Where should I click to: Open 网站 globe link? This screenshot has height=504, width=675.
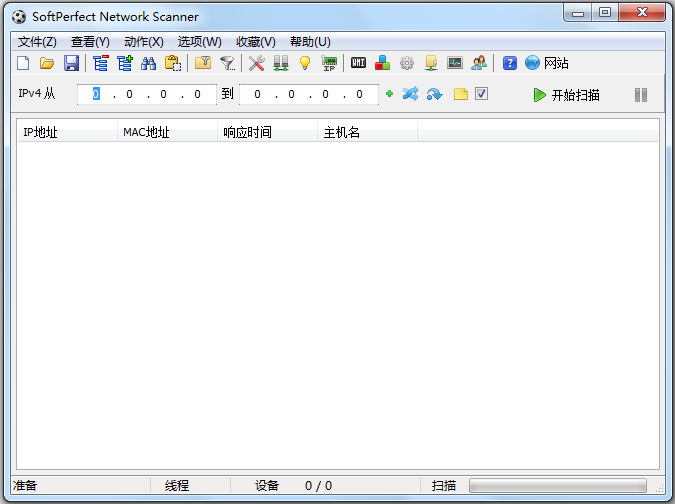tap(547, 63)
